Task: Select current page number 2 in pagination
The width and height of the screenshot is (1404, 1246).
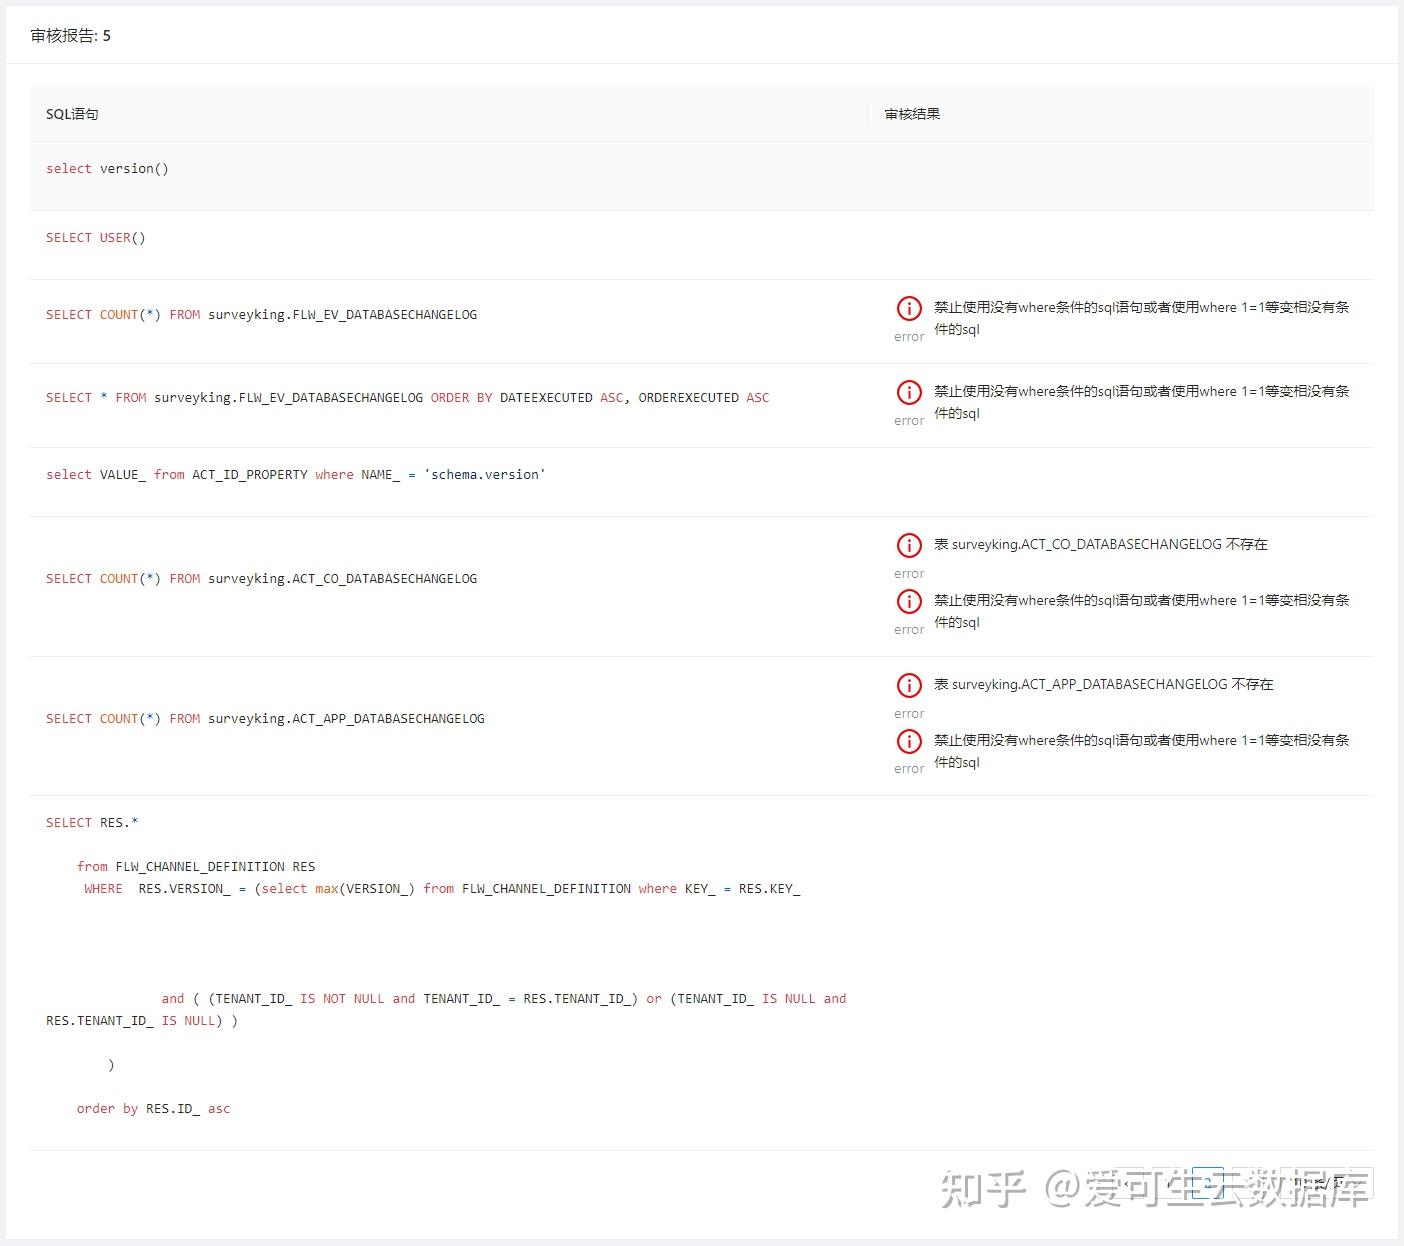Action: [1208, 1183]
